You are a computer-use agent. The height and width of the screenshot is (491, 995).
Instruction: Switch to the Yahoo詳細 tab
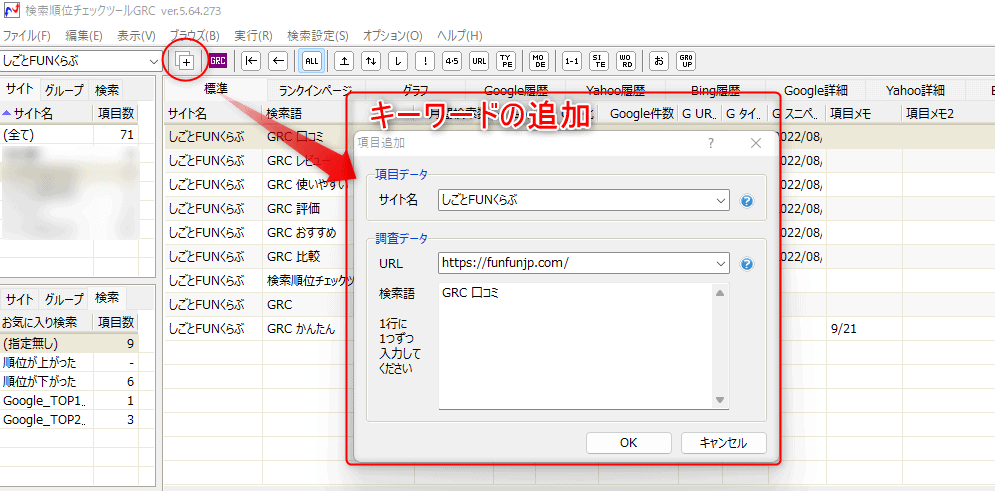click(x=916, y=91)
